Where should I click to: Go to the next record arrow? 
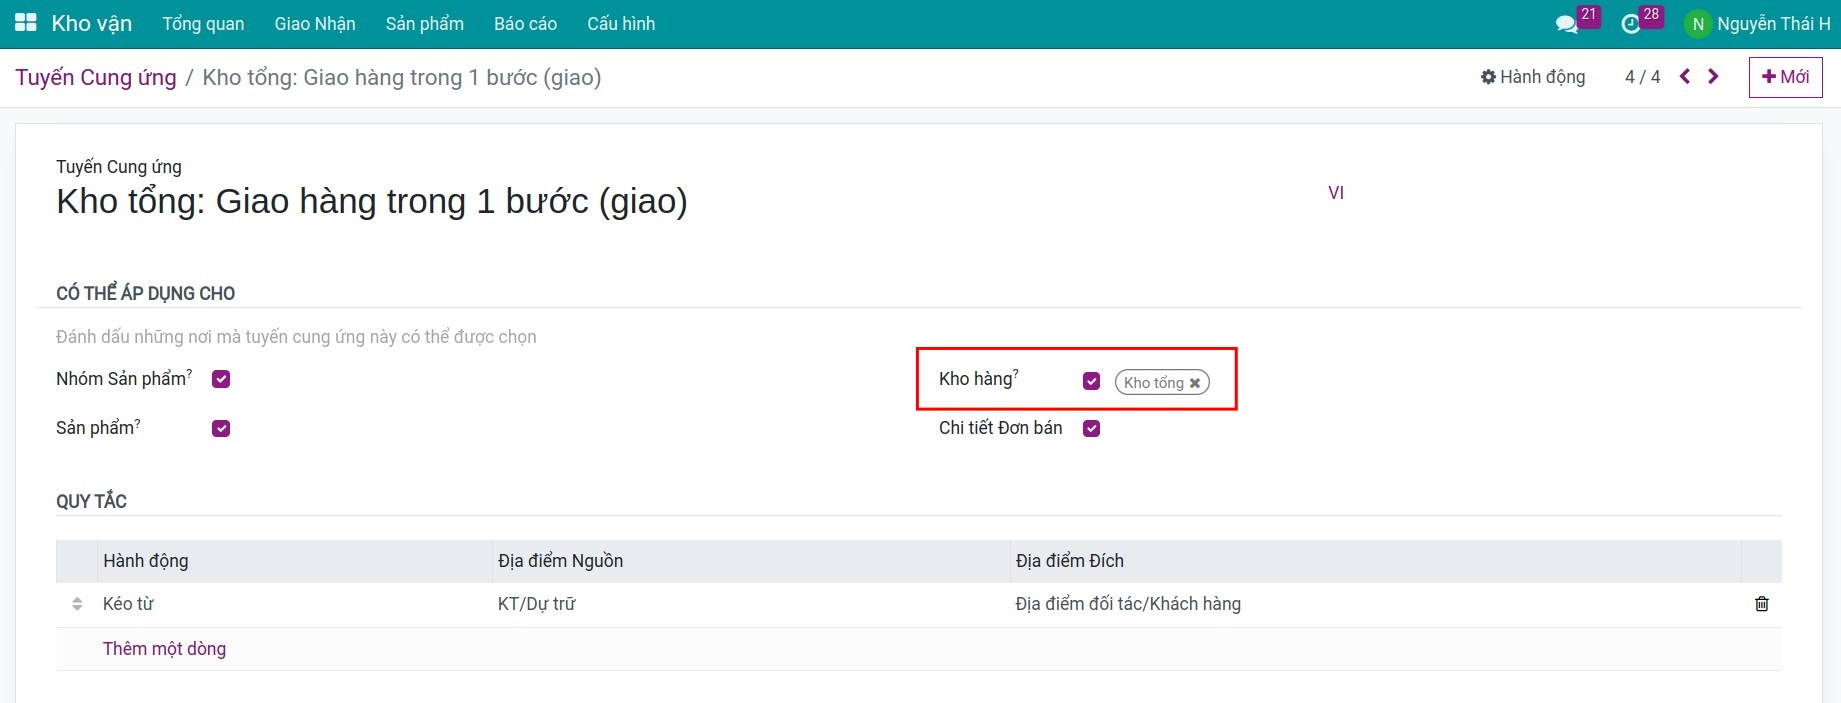[1714, 77]
